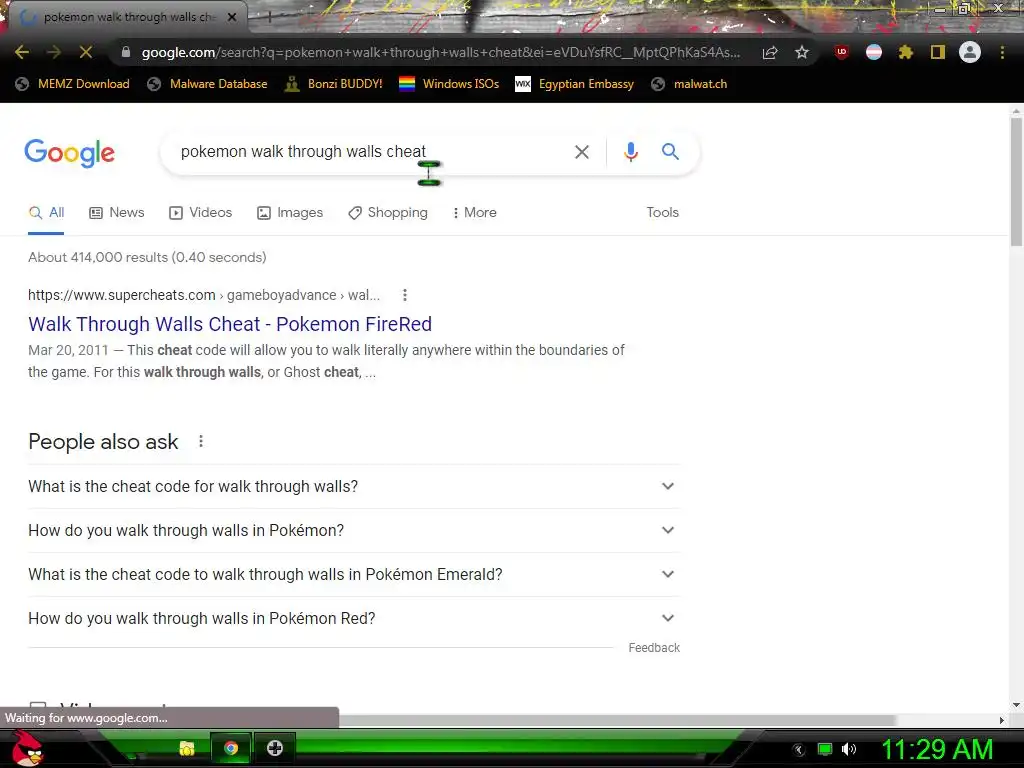
Task: Open the People also ask options dots
Action: (x=201, y=441)
